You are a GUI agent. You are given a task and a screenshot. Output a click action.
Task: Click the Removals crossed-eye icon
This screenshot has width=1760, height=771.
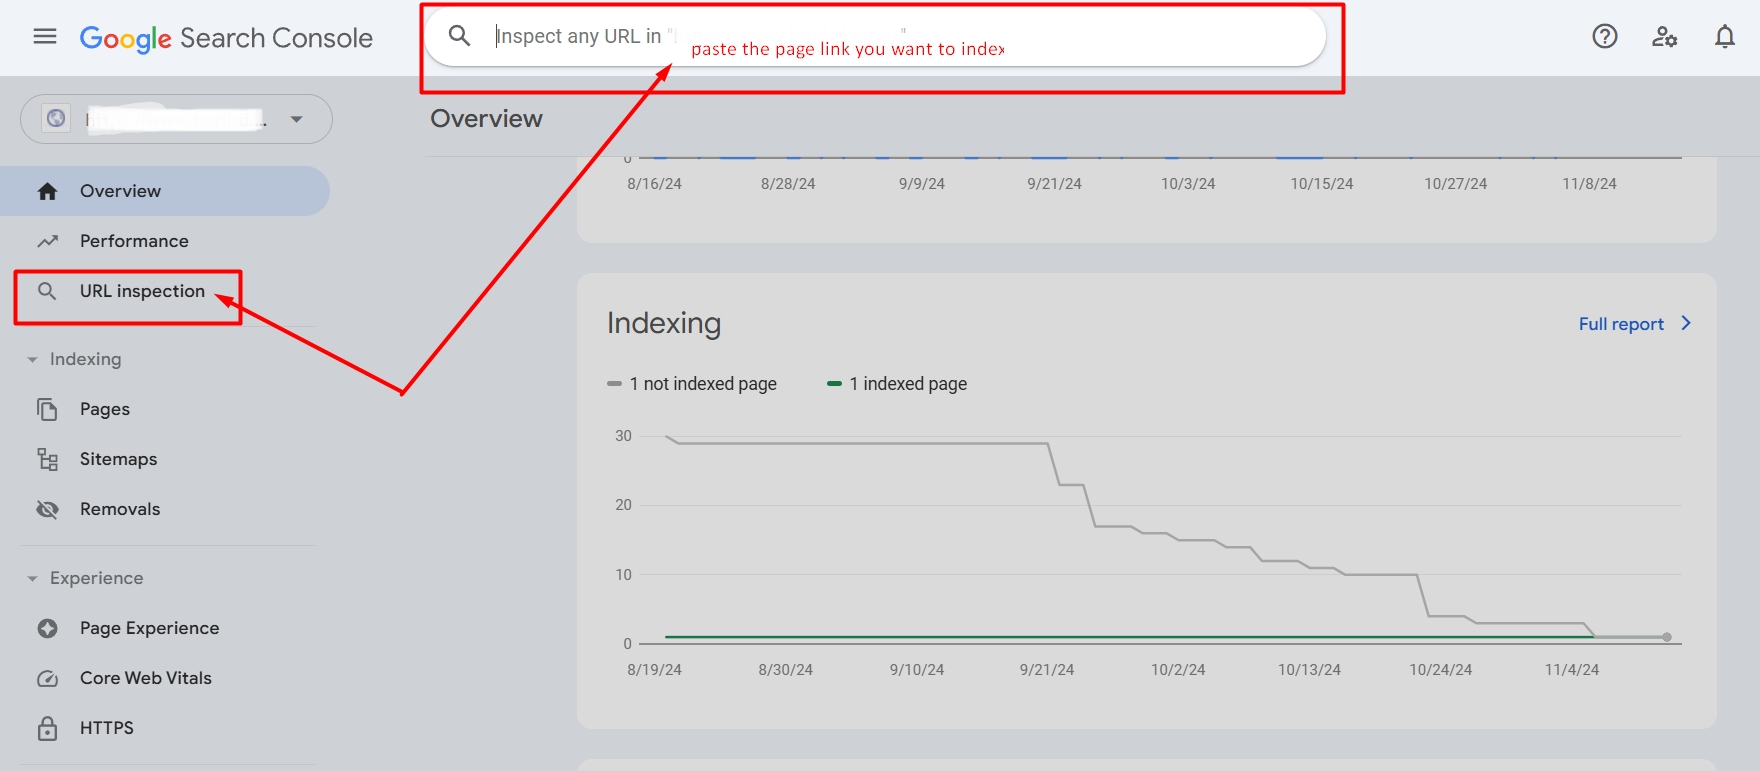pyautogui.click(x=47, y=509)
